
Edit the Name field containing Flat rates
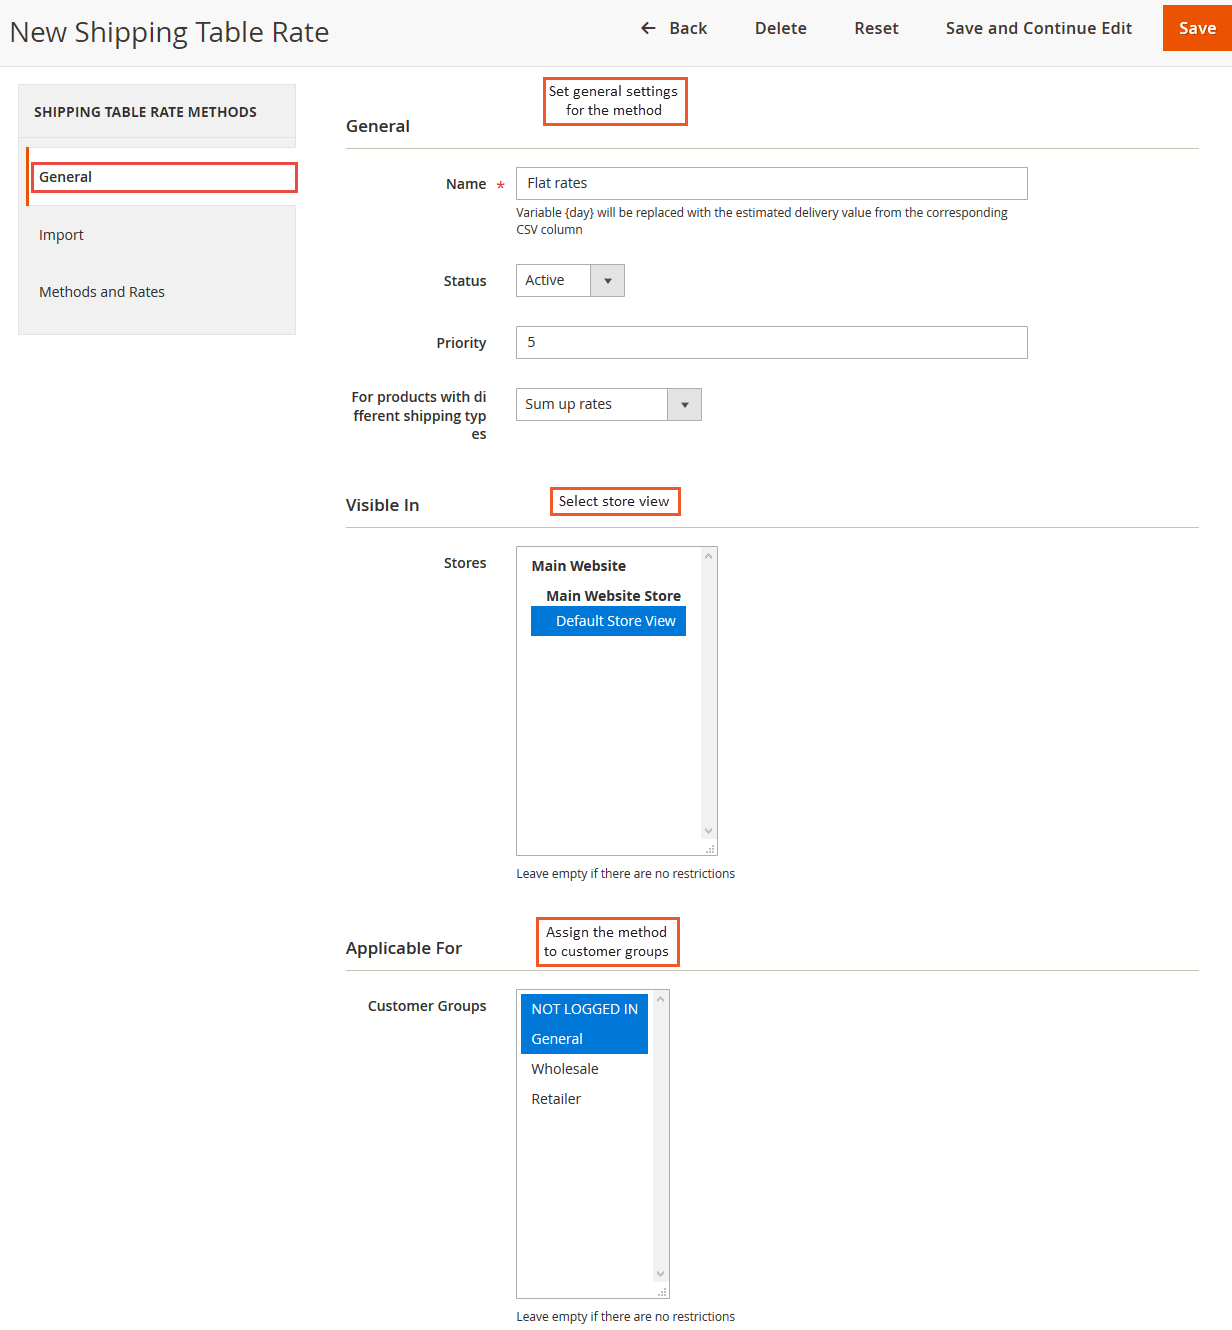(x=770, y=183)
